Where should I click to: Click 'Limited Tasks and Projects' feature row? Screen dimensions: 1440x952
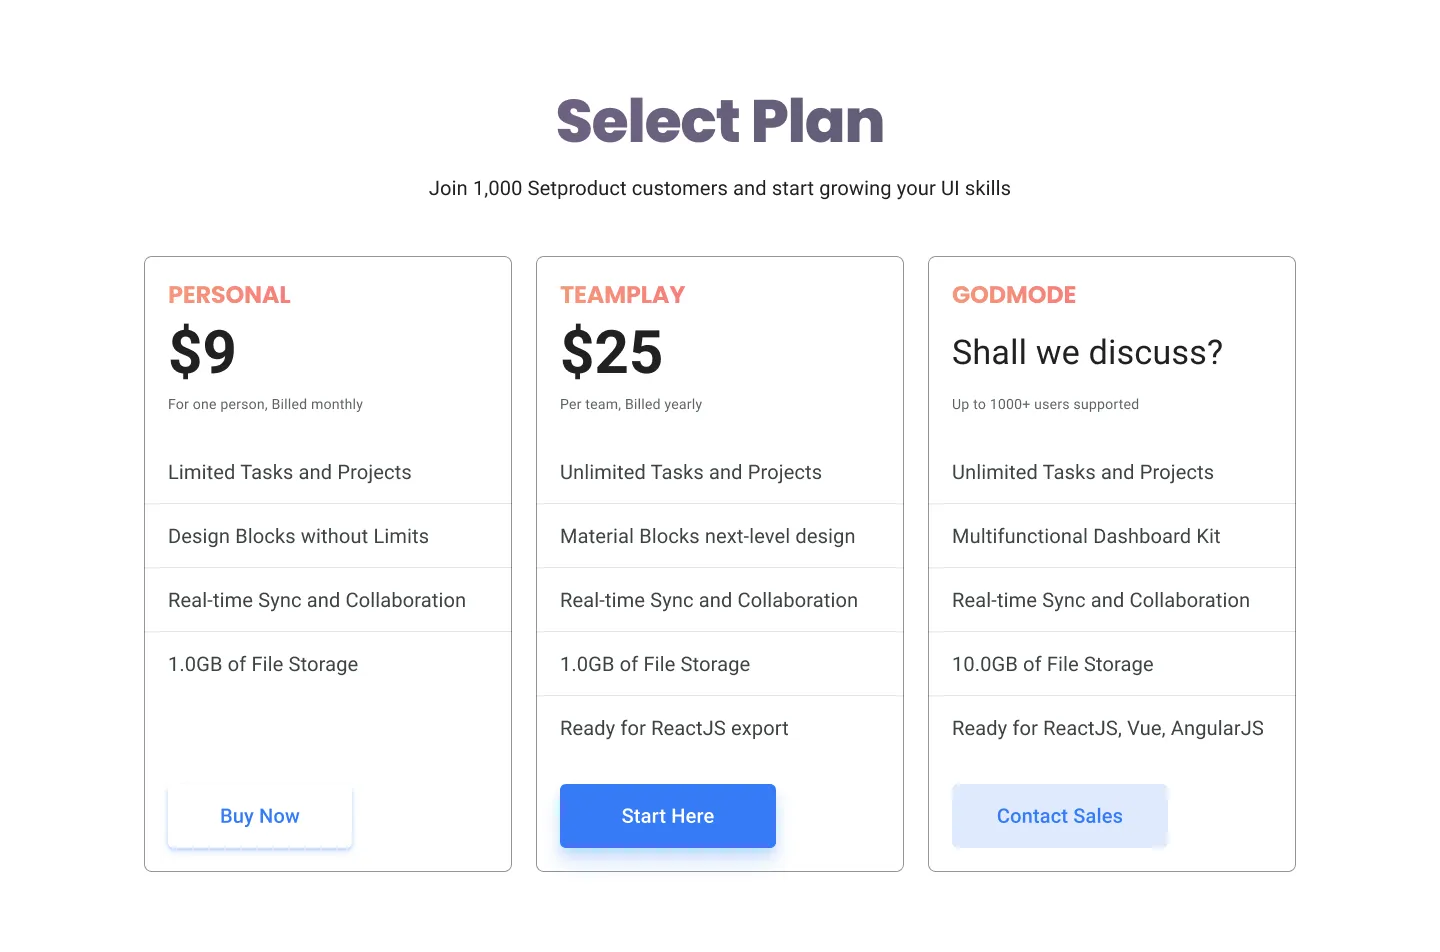(x=290, y=472)
